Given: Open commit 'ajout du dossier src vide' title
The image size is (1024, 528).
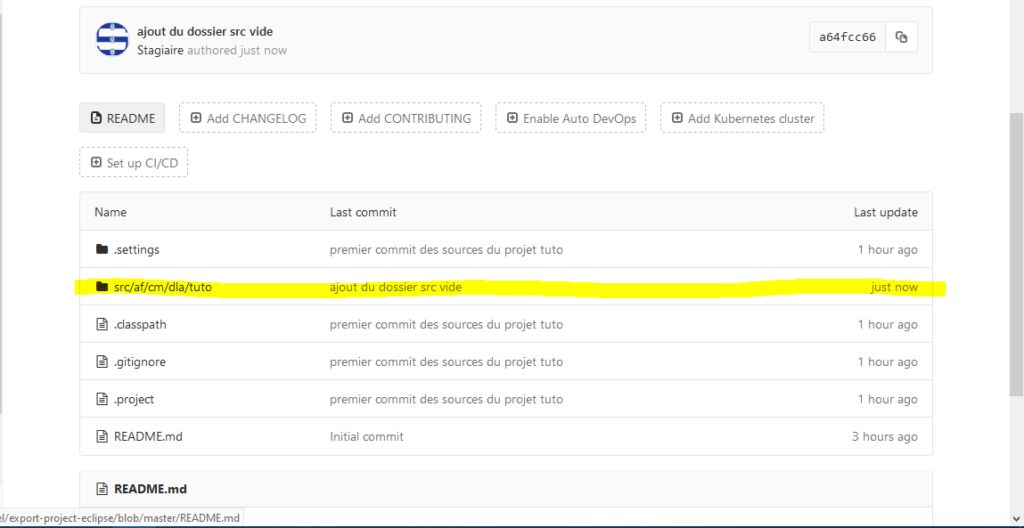Looking at the screenshot, I should click(203, 31).
